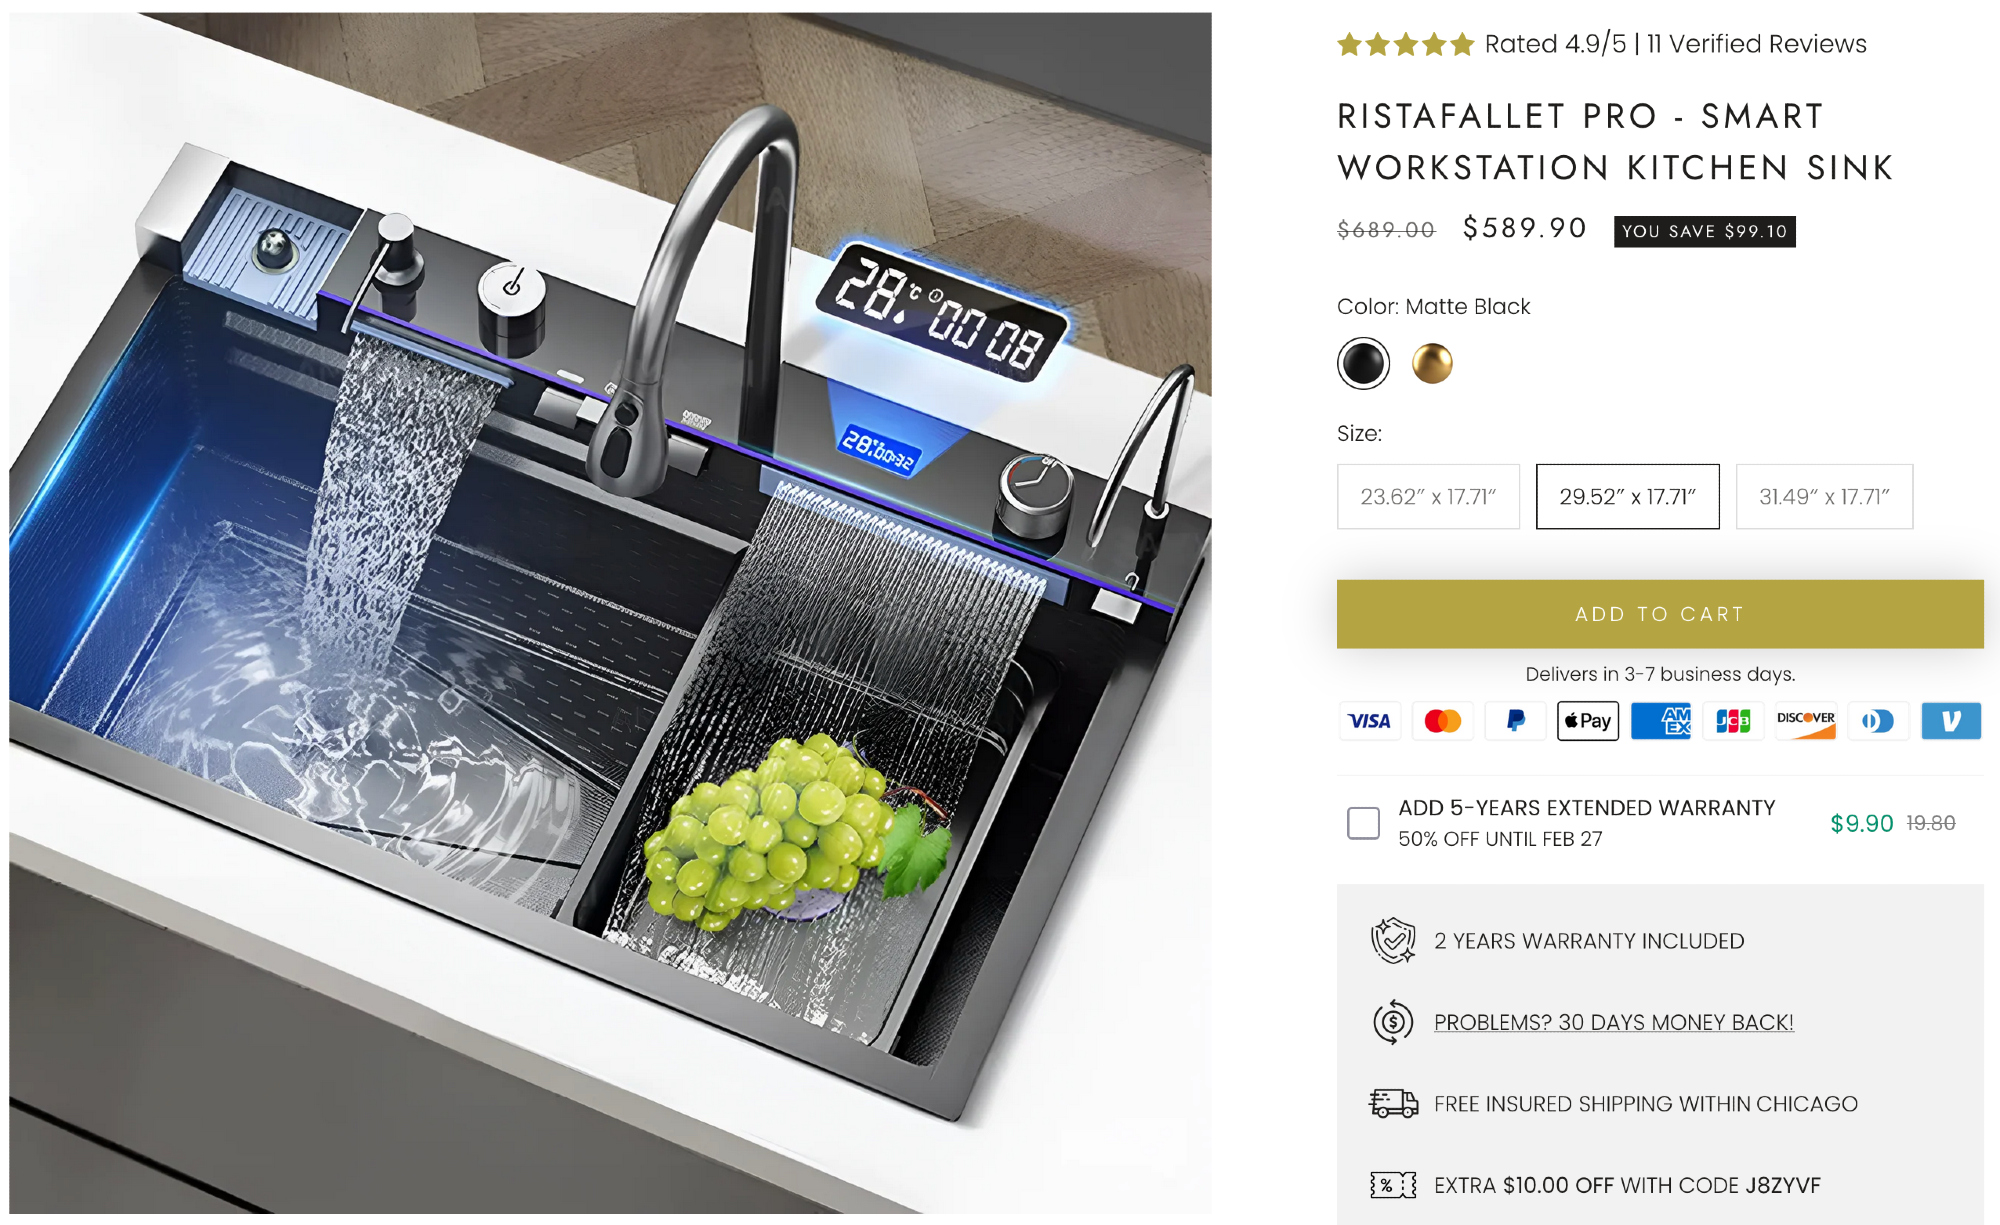Click the American Express icon
Image resolution: width=2000 pixels, height=1225 pixels.
click(1661, 721)
